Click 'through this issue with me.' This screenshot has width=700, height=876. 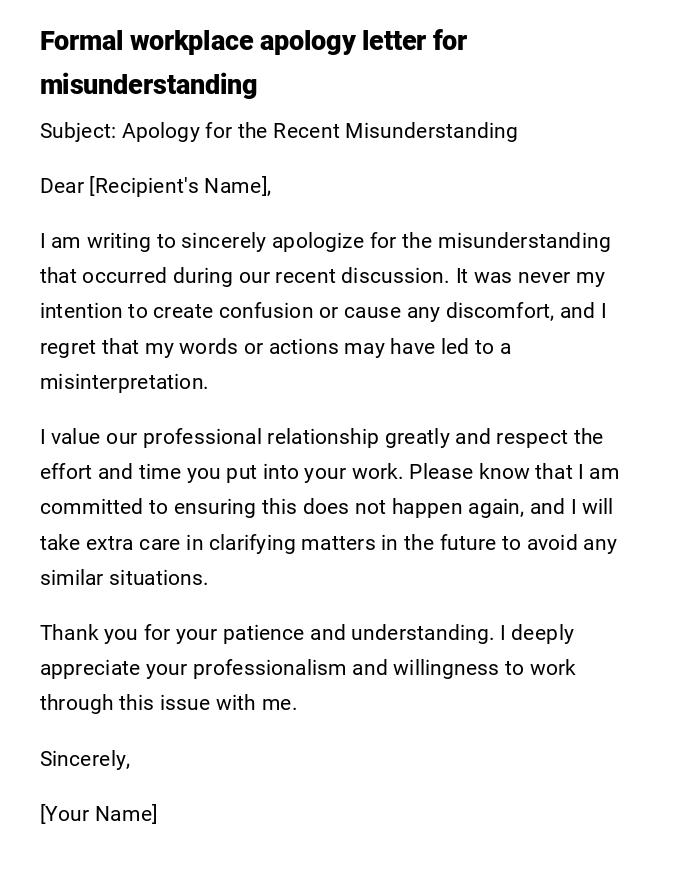tap(168, 703)
